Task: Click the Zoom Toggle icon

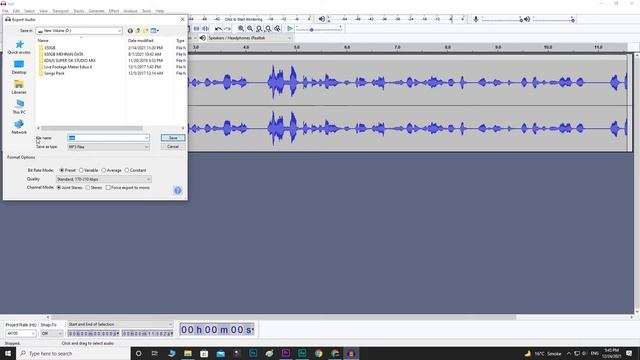Action: (277, 29)
